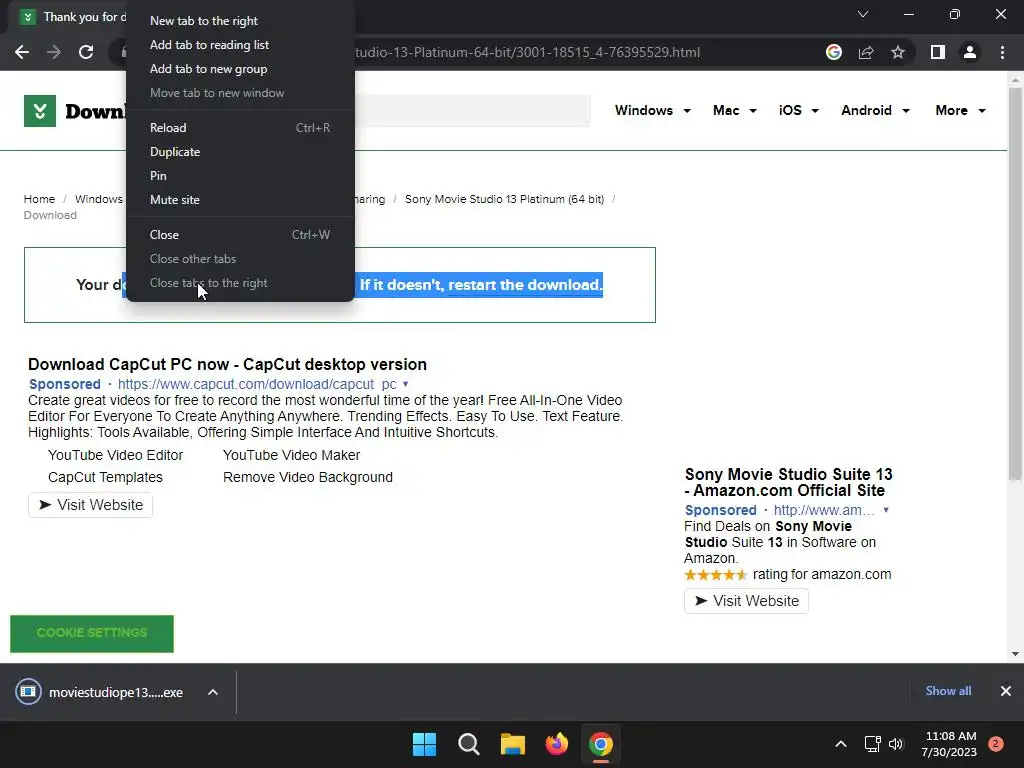This screenshot has width=1024, height=768.
Task: Open the Chrome three-dot menu
Action: 1002,52
